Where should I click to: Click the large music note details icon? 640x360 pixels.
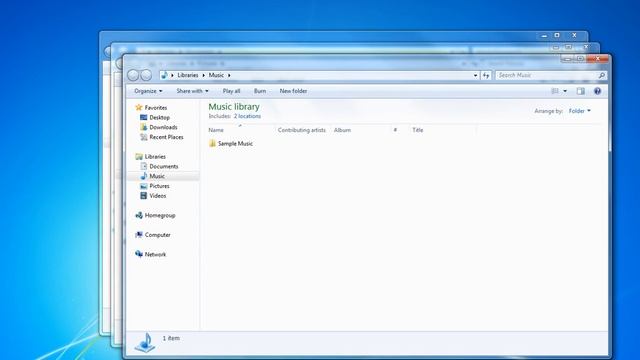[x=145, y=342]
